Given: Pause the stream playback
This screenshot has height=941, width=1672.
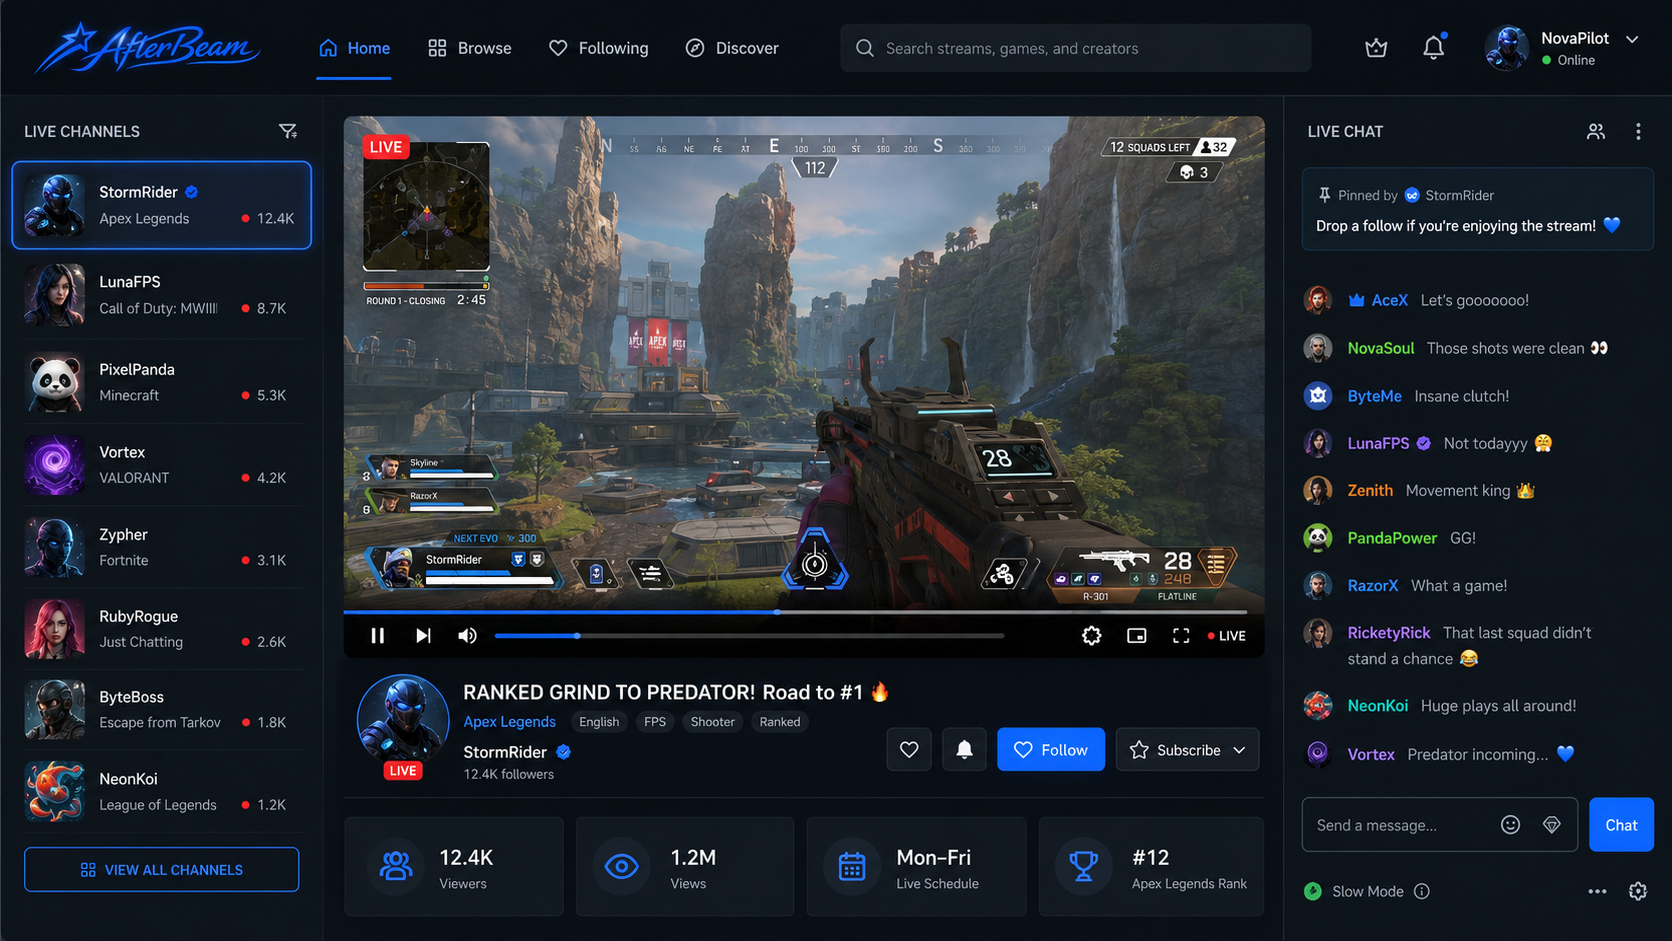Looking at the screenshot, I should (377, 636).
